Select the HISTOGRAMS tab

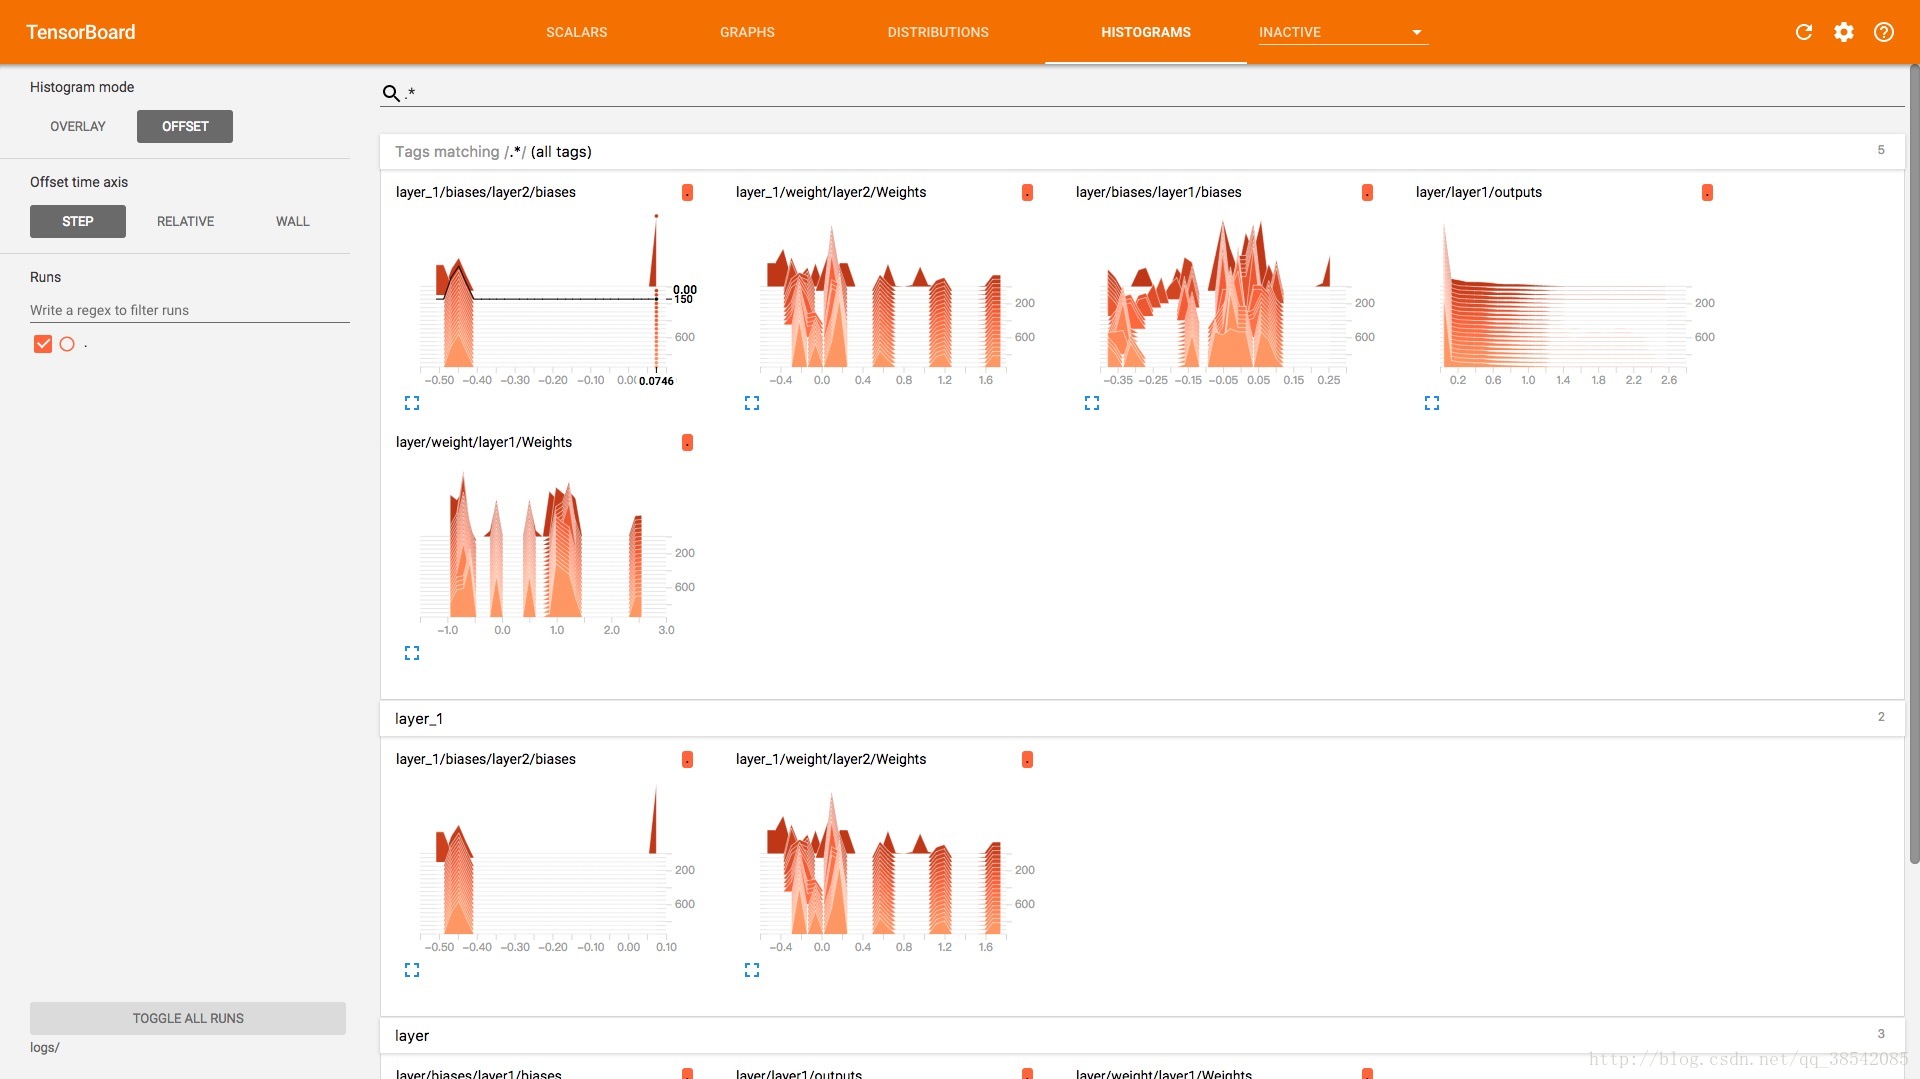coord(1146,32)
